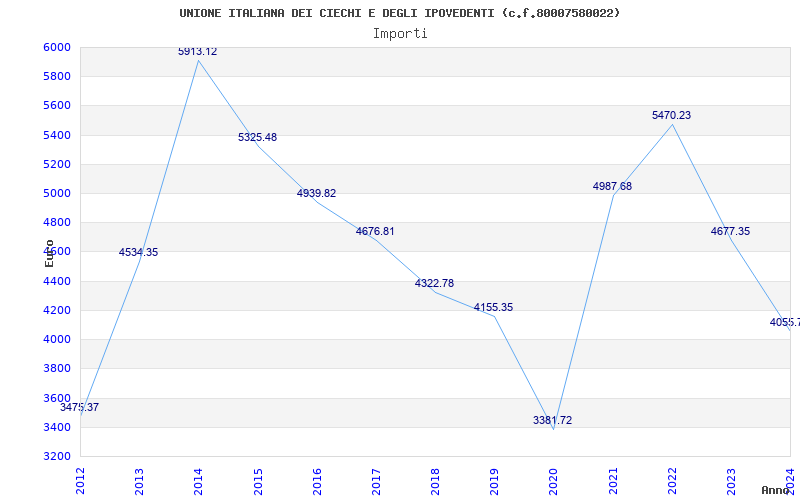
Task: Click the Importi subtitle
Action: point(400,34)
